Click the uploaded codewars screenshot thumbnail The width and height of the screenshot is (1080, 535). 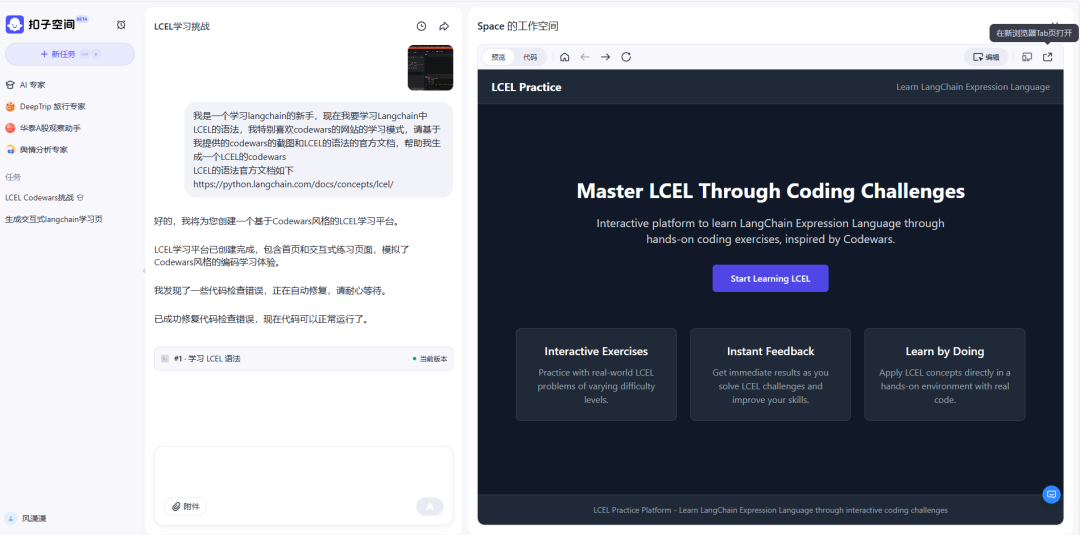pyautogui.click(x=430, y=68)
